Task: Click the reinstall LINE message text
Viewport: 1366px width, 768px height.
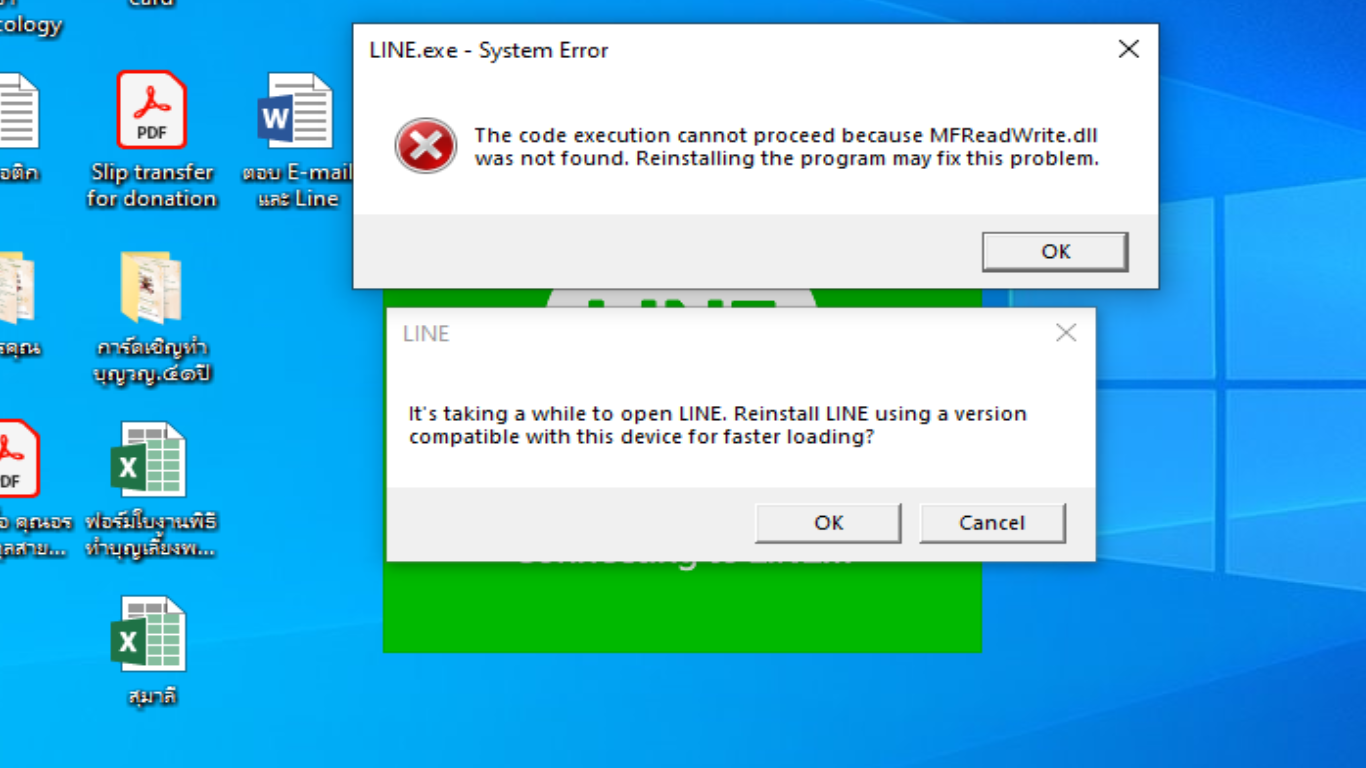Action: pos(717,425)
